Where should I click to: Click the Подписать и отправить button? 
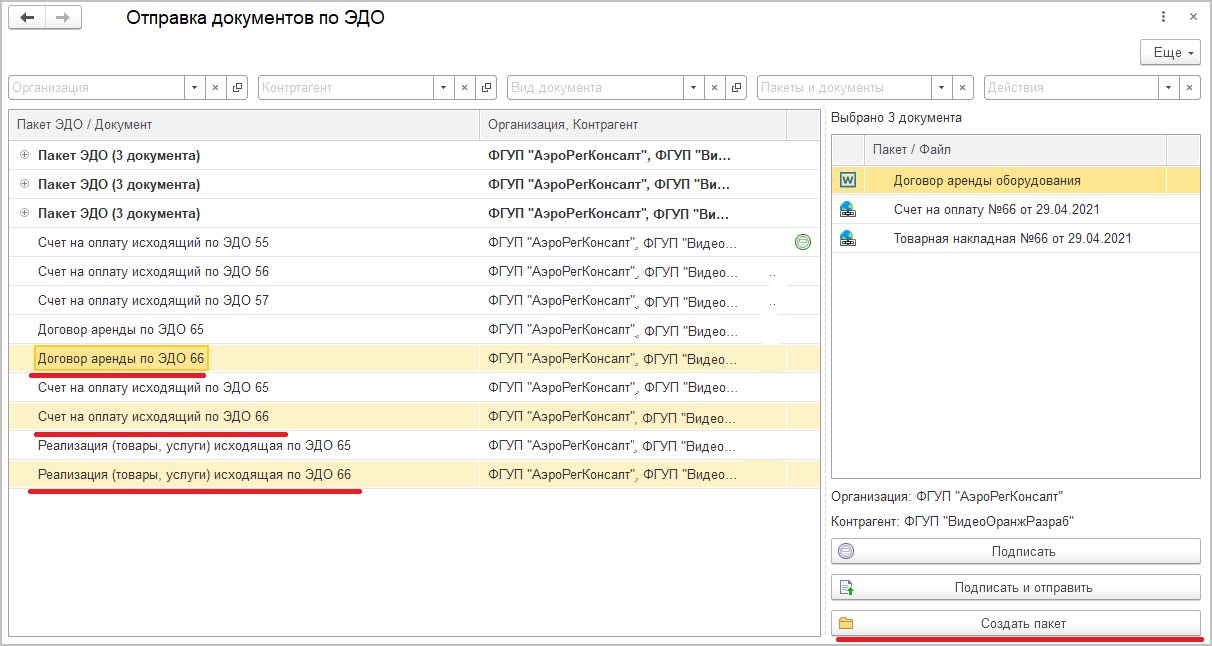(1015, 587)
